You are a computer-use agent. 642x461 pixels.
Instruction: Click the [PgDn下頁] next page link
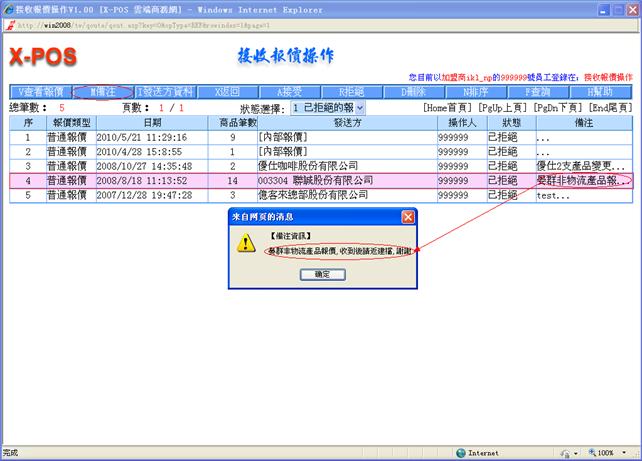point(559,106)
